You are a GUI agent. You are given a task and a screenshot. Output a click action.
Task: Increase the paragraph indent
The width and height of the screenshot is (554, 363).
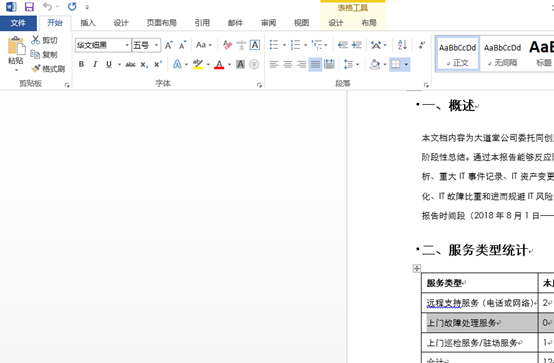coord(357,45)
